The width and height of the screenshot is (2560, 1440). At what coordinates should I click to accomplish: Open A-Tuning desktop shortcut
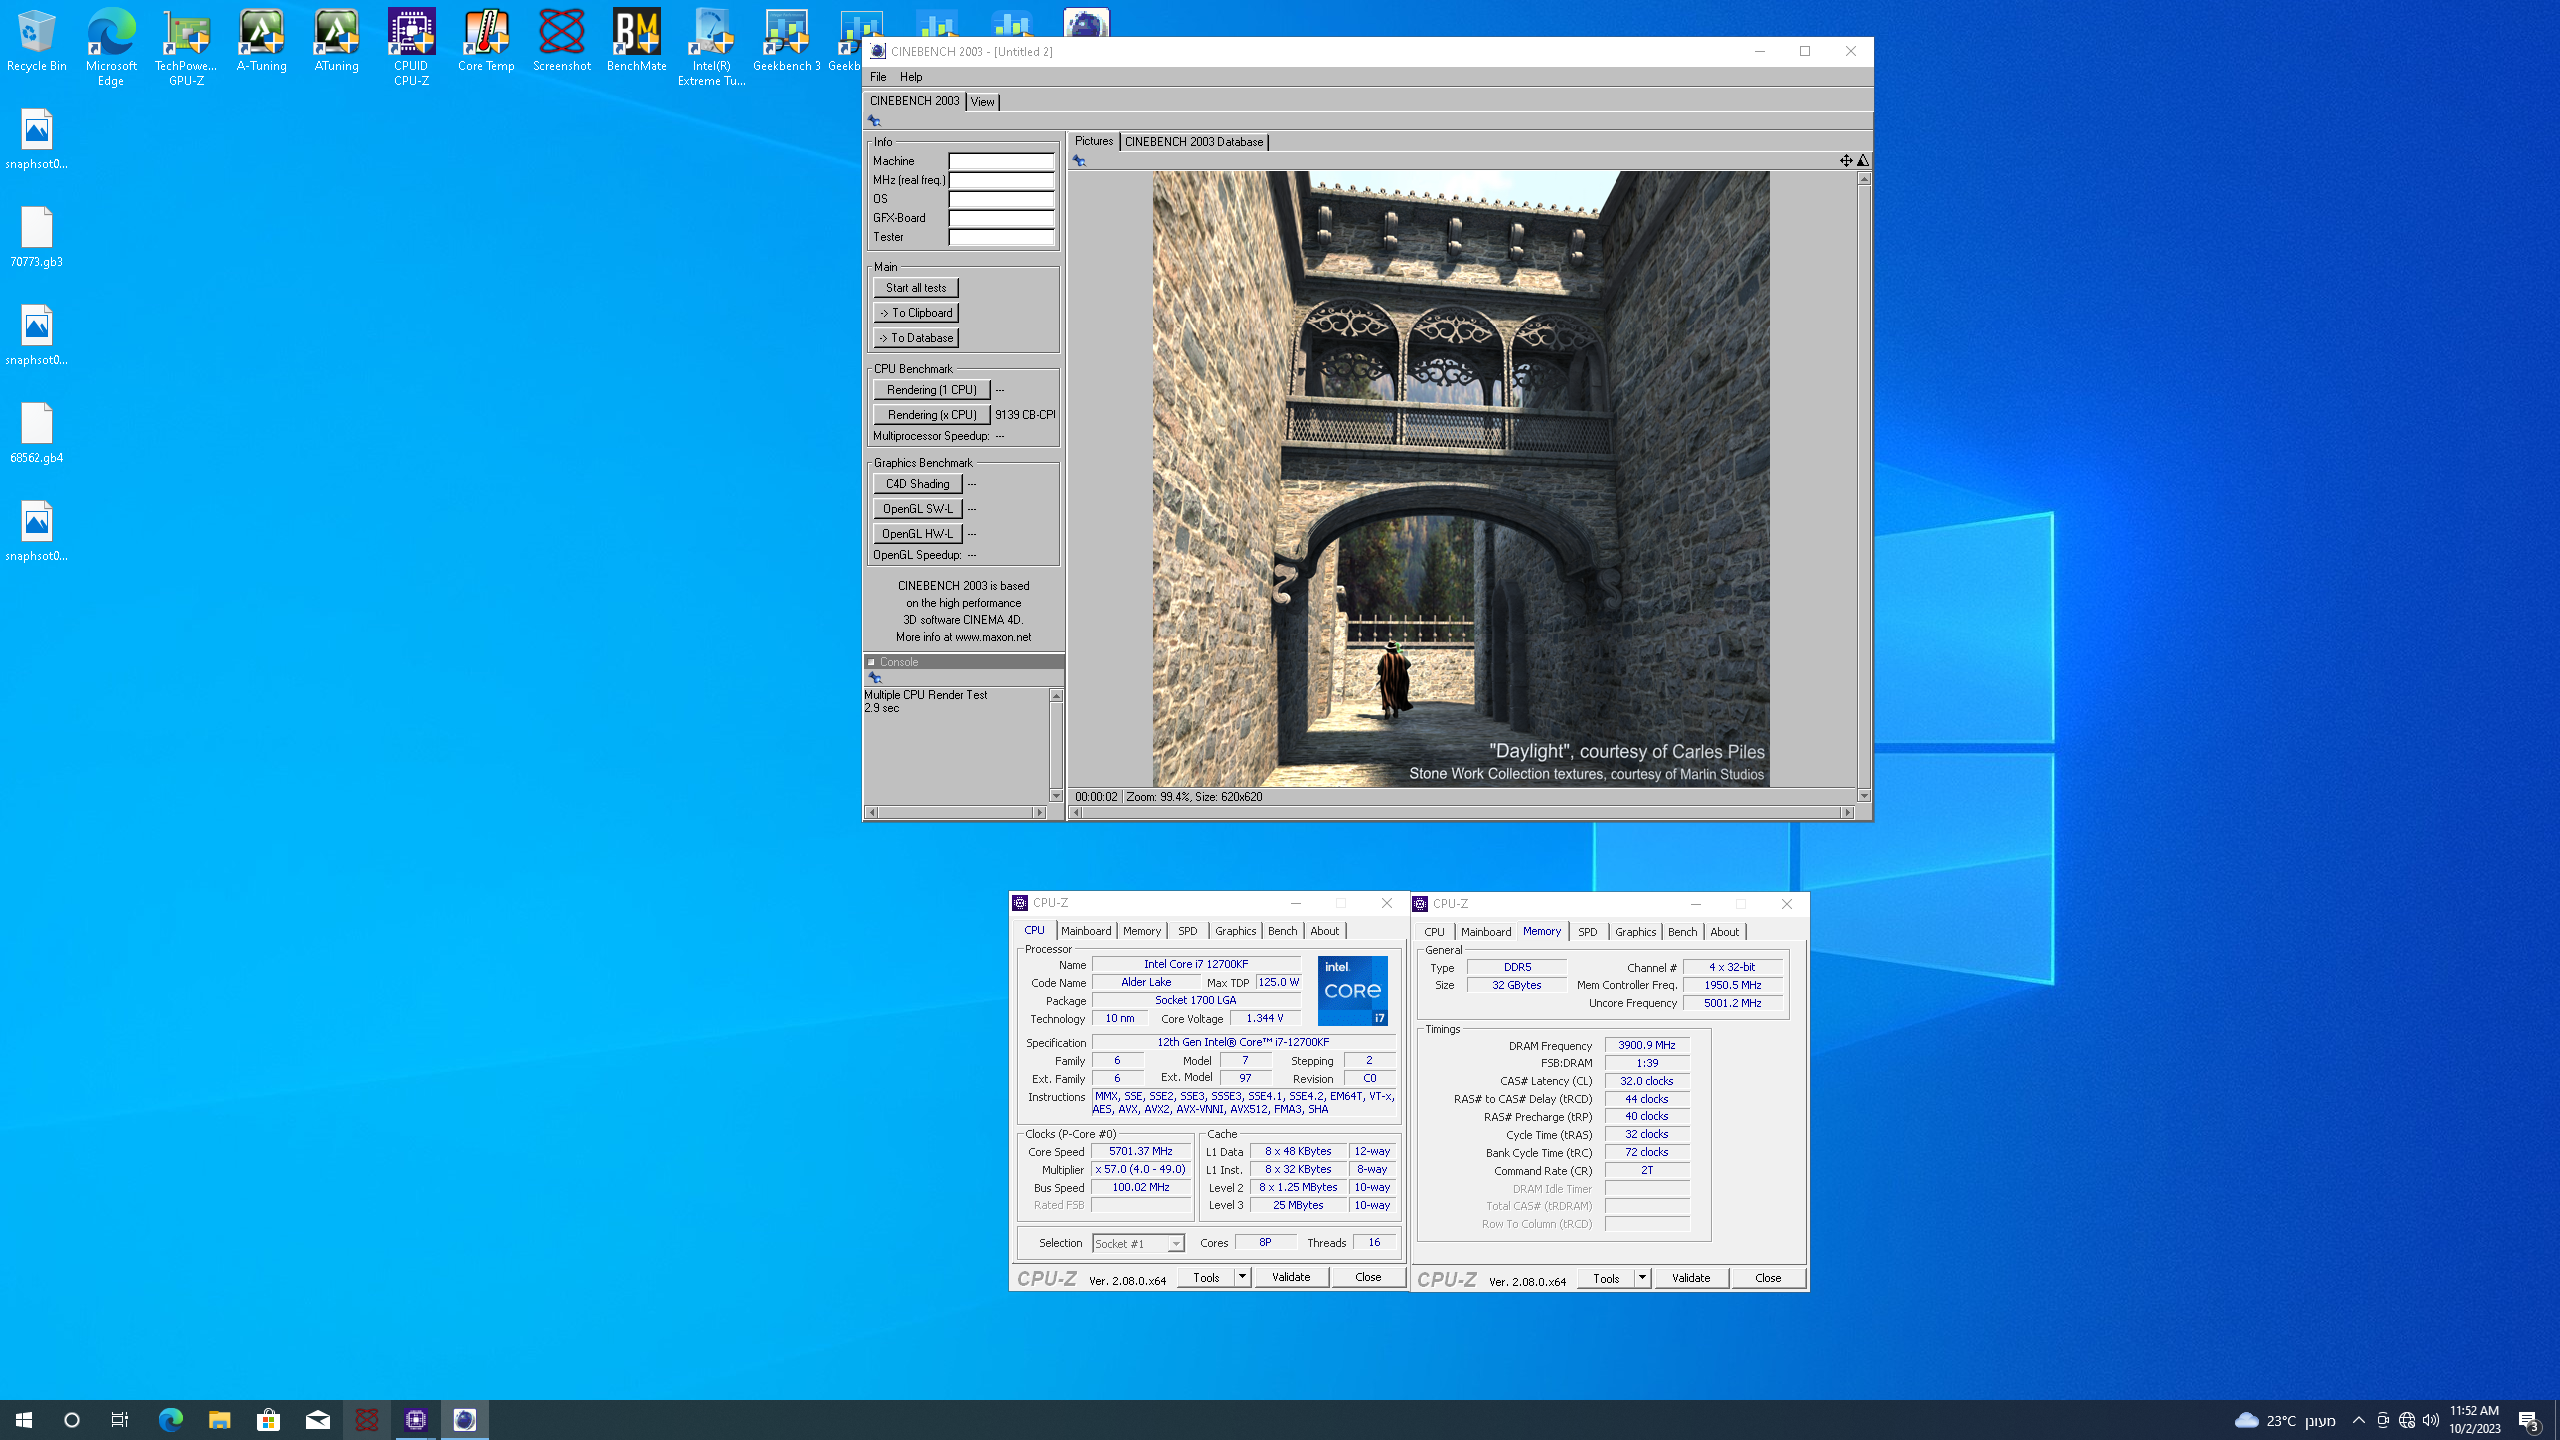pos(261,42)
